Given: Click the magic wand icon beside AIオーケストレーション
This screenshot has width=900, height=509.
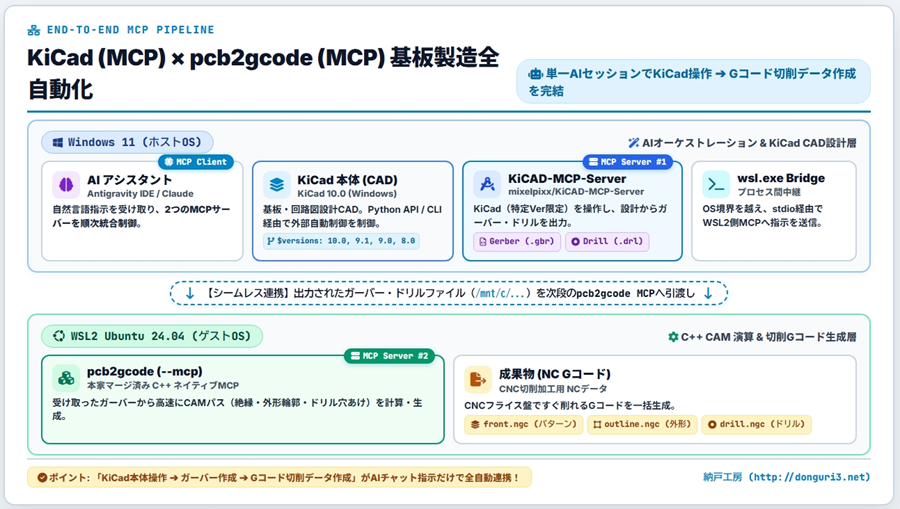Looking at the screenshot, I should [633, 143].
